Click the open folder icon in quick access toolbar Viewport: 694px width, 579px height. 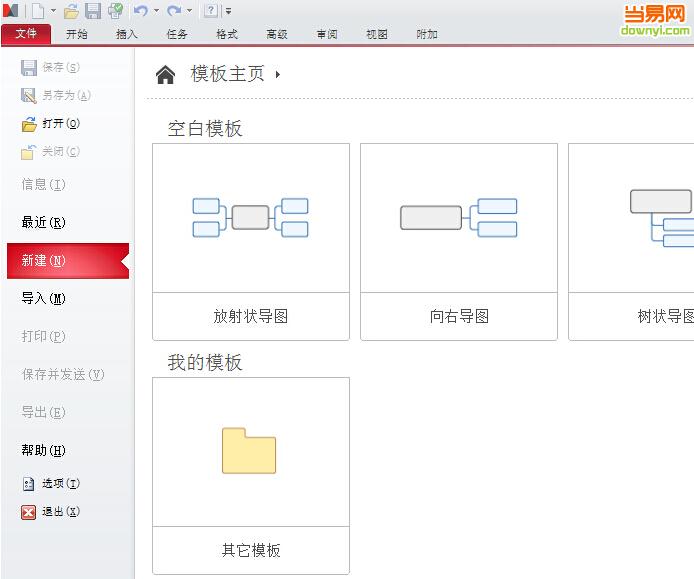[x=71, y=11]
